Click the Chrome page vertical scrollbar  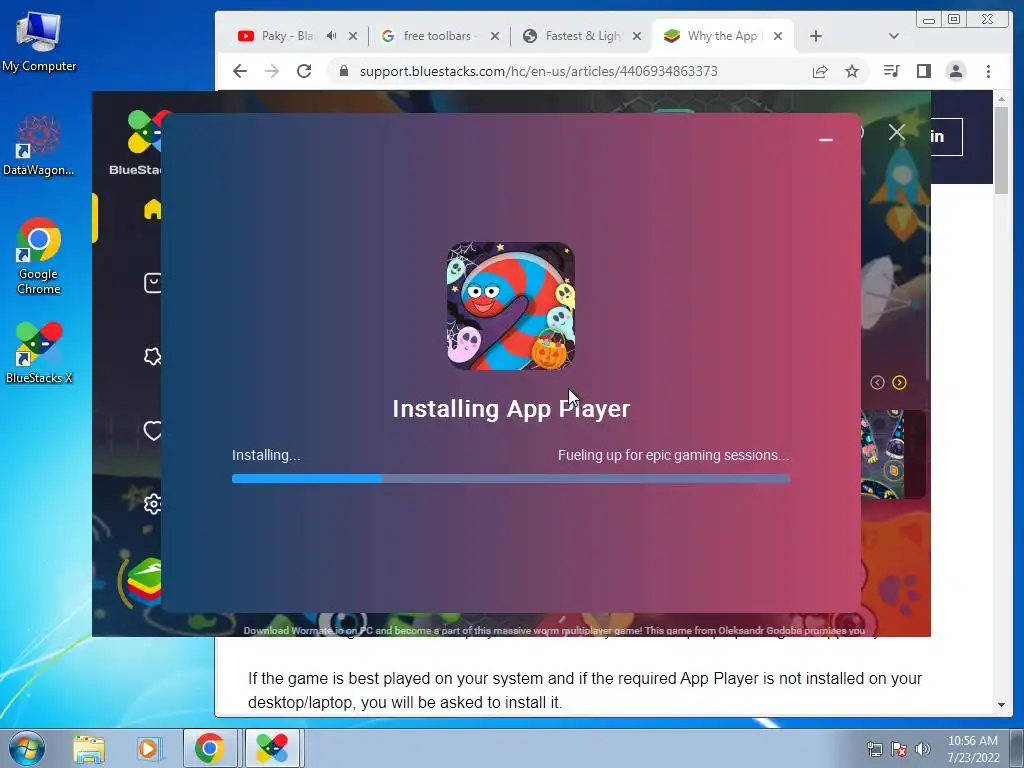1001,150
